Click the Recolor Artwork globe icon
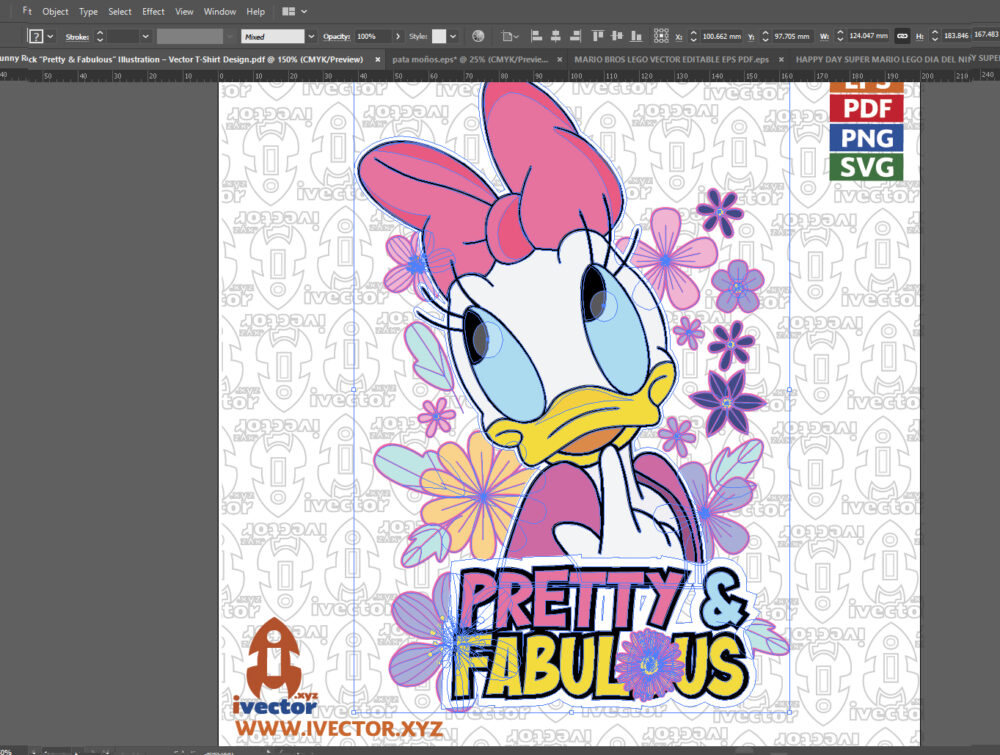The width and height of the screenshot is (1000, 755). coord(478,36)
